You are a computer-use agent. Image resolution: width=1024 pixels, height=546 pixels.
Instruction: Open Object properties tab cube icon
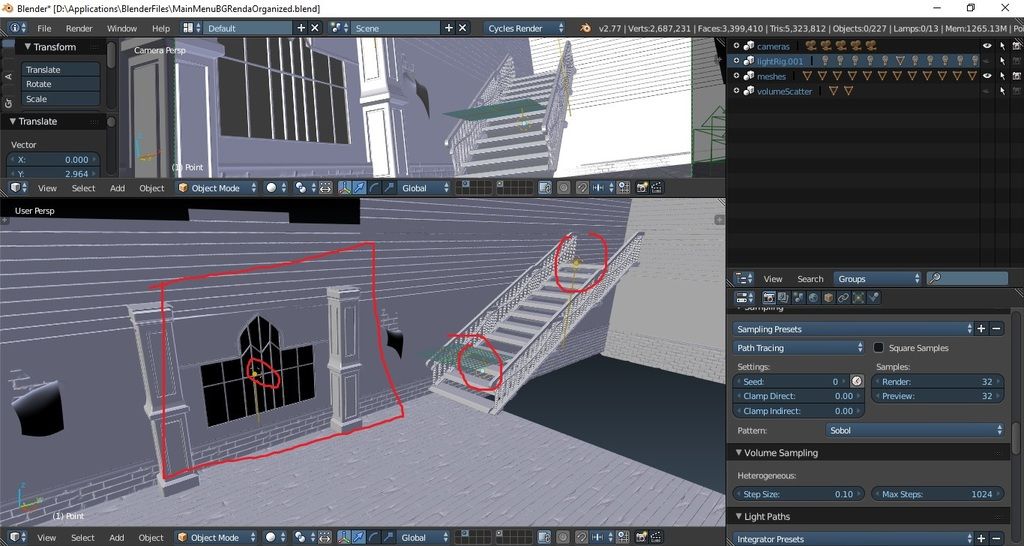[828, 297]
